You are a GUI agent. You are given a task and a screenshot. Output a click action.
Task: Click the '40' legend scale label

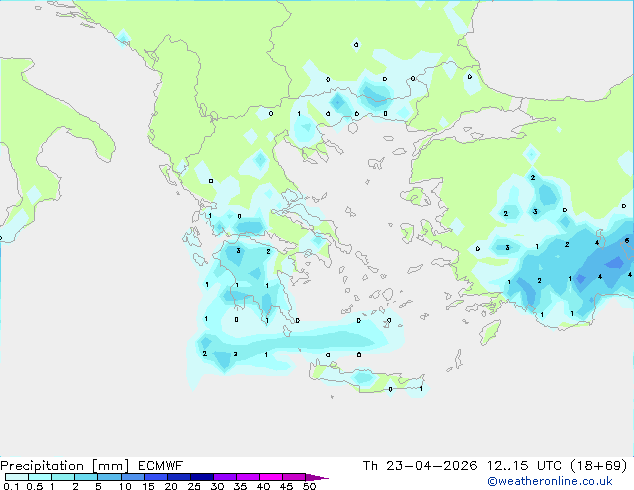click(263, 486)
